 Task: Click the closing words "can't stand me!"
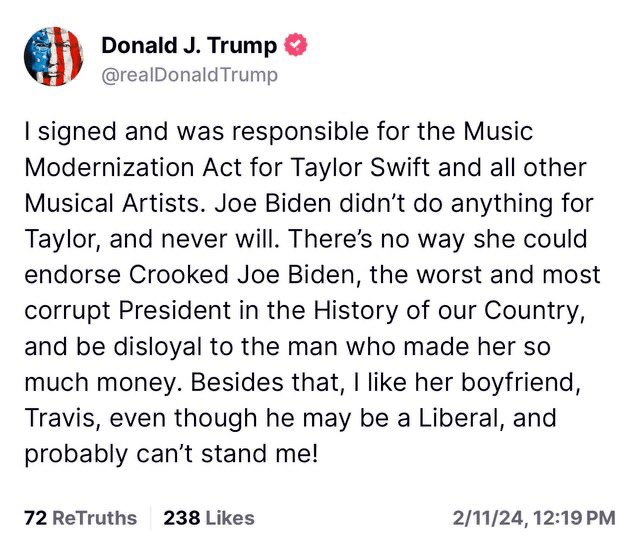tap(246, 454)
